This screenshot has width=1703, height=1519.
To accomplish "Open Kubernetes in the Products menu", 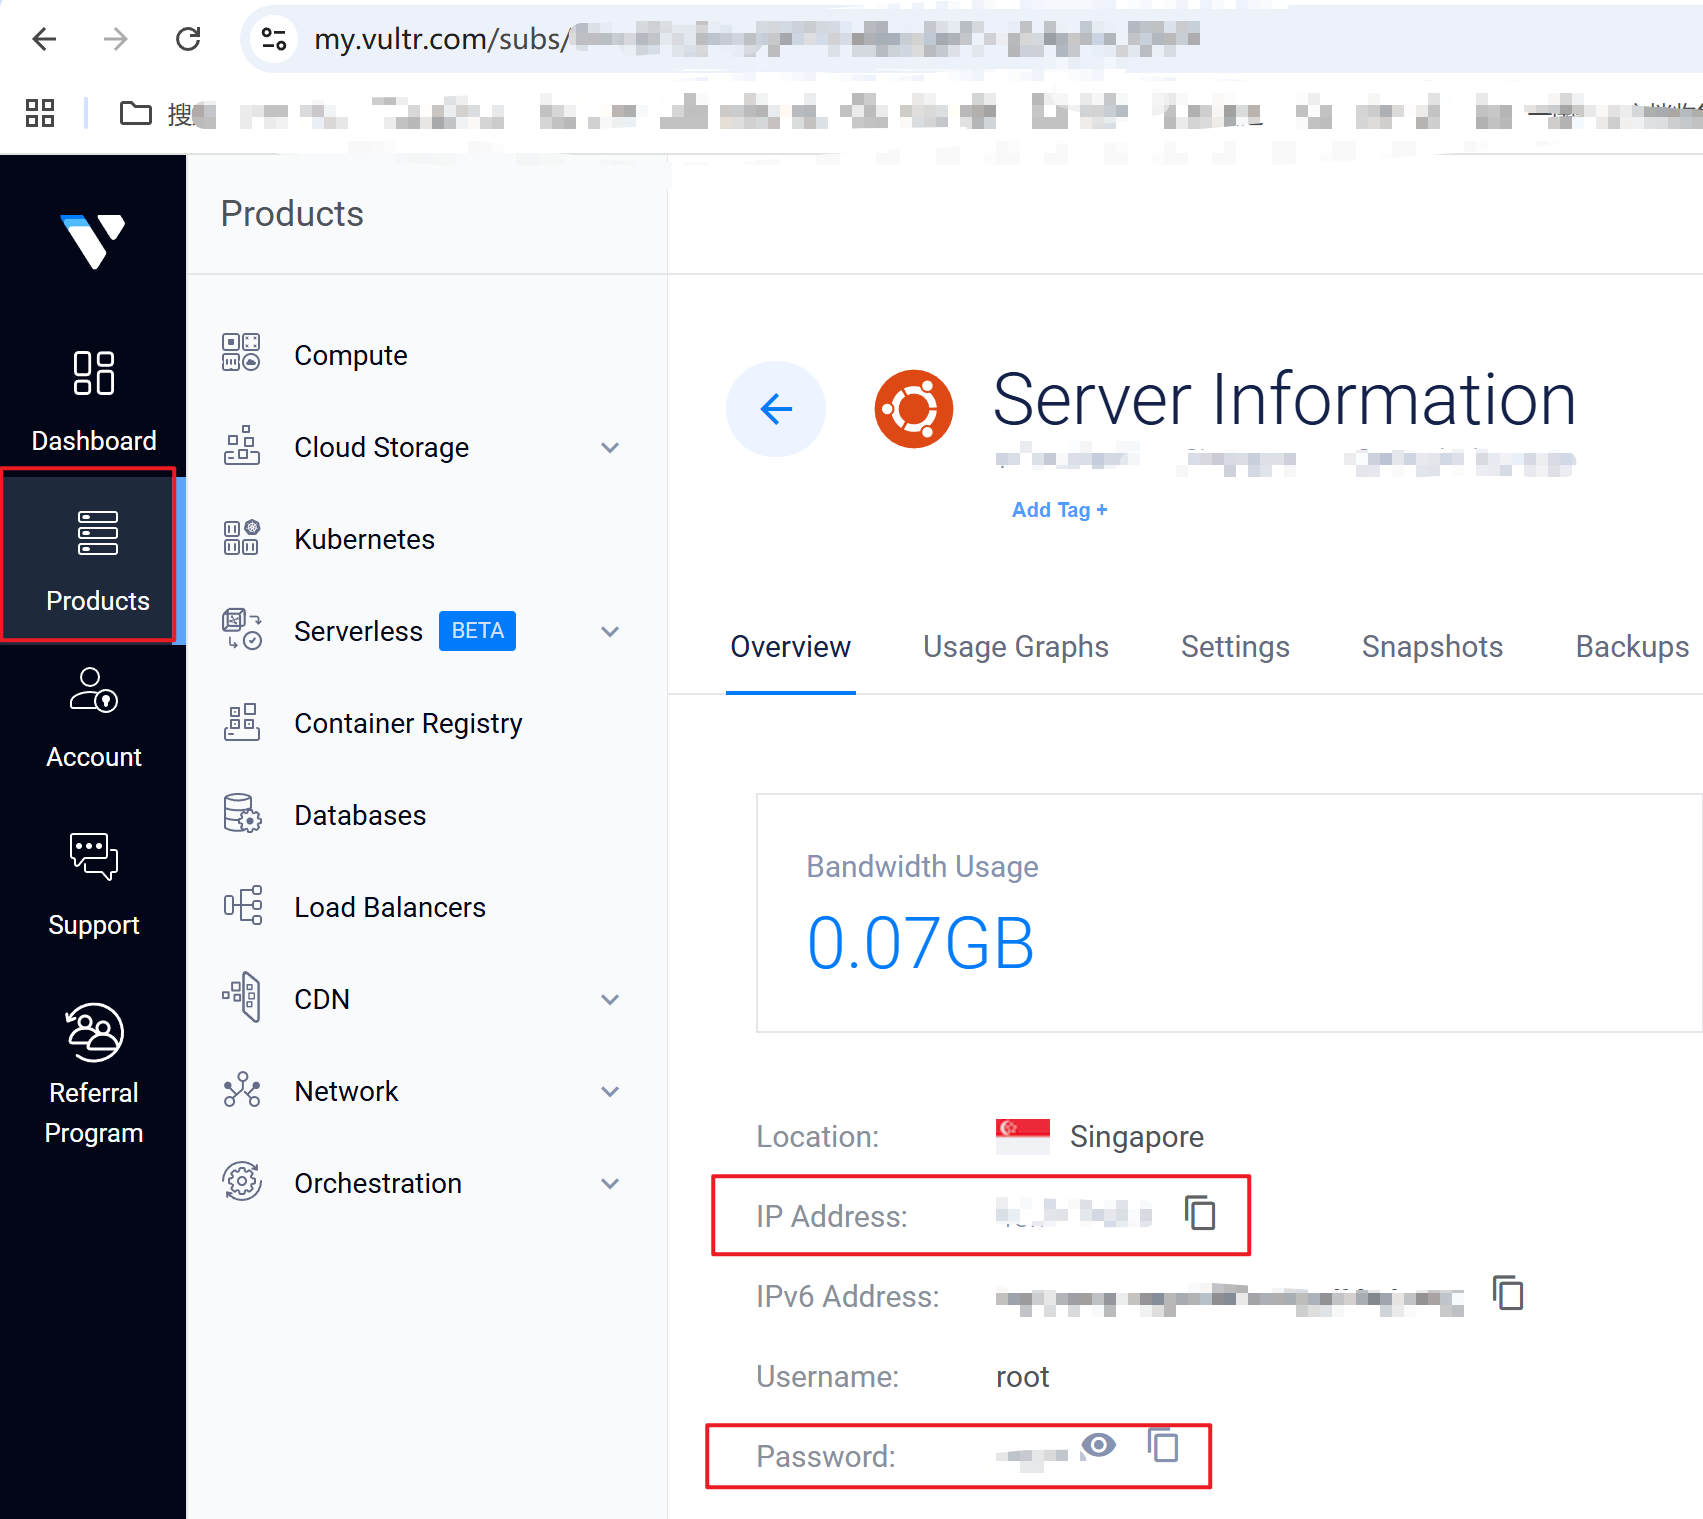I will click(x=364, y=540).
